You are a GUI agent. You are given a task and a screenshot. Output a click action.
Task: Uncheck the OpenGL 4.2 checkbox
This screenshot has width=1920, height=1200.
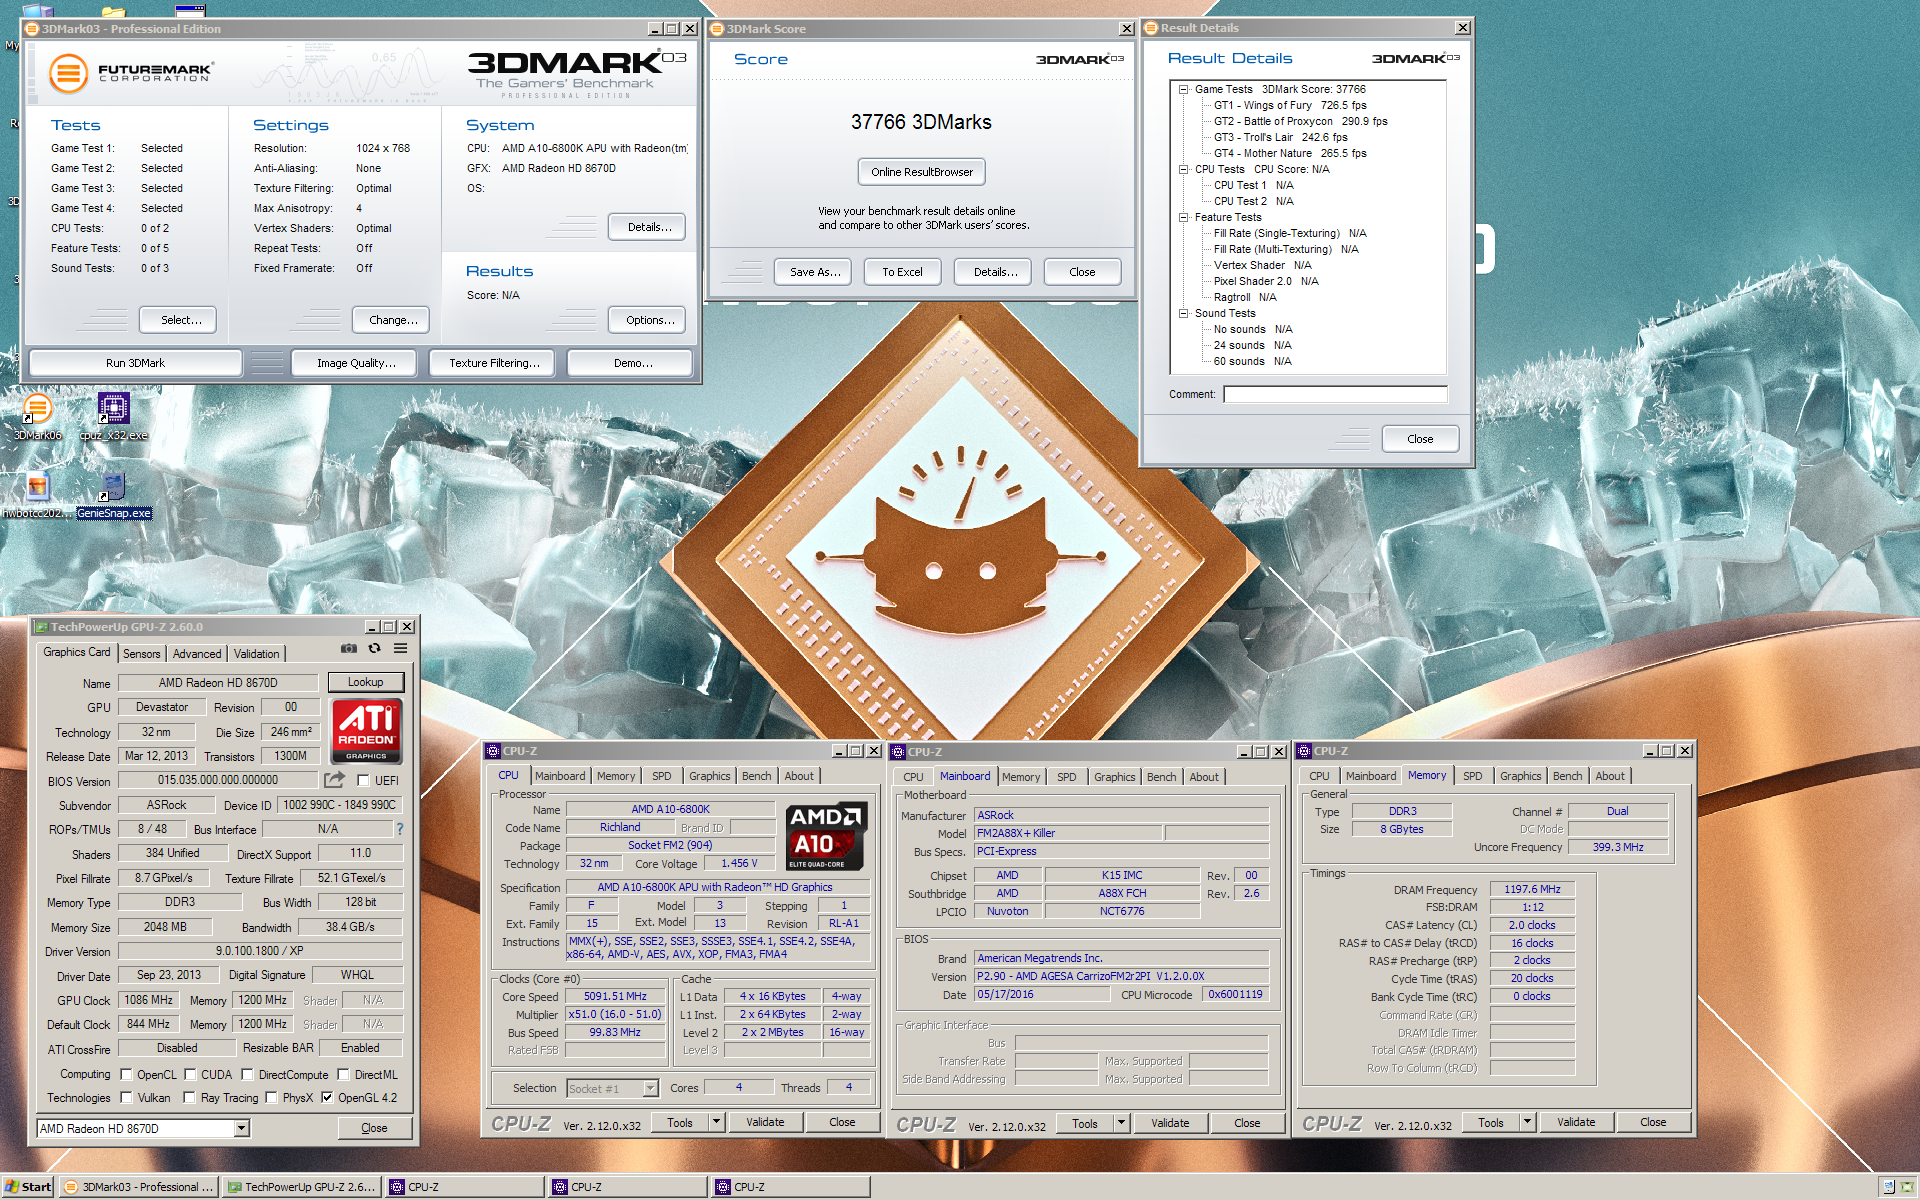click(327, 1098)
